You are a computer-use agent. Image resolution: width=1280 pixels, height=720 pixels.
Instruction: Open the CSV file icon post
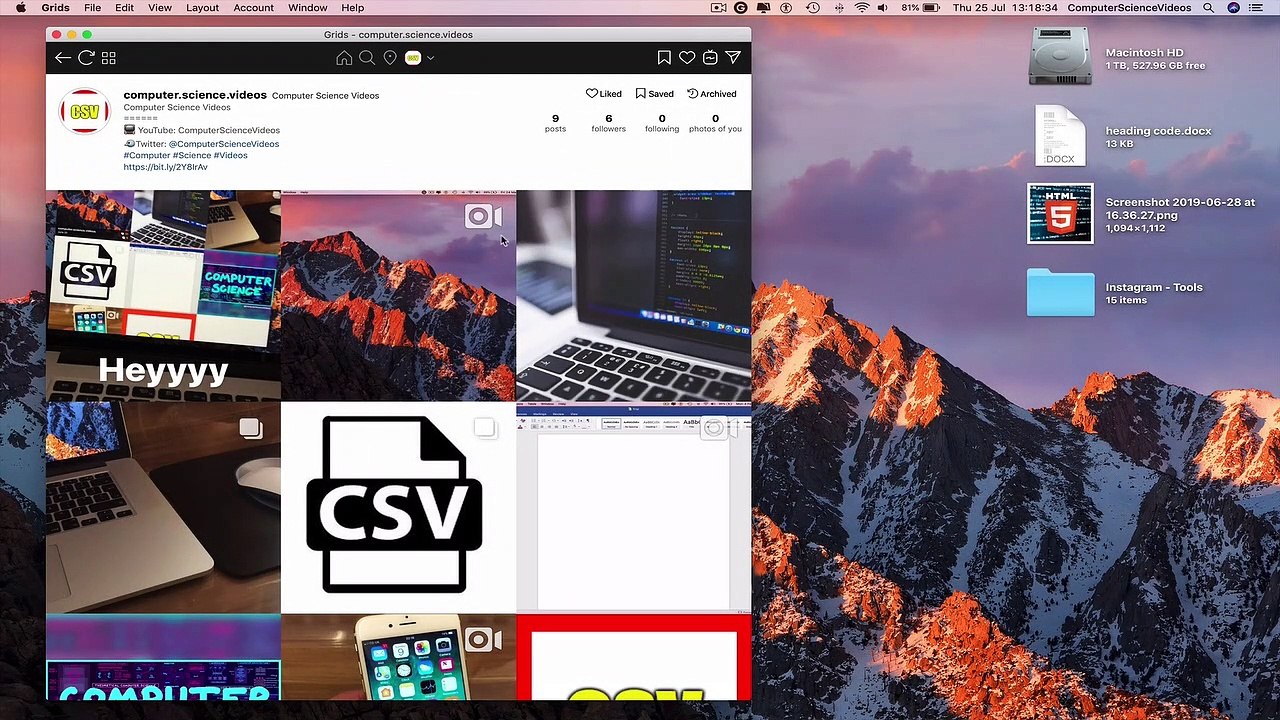click(398, 508)
